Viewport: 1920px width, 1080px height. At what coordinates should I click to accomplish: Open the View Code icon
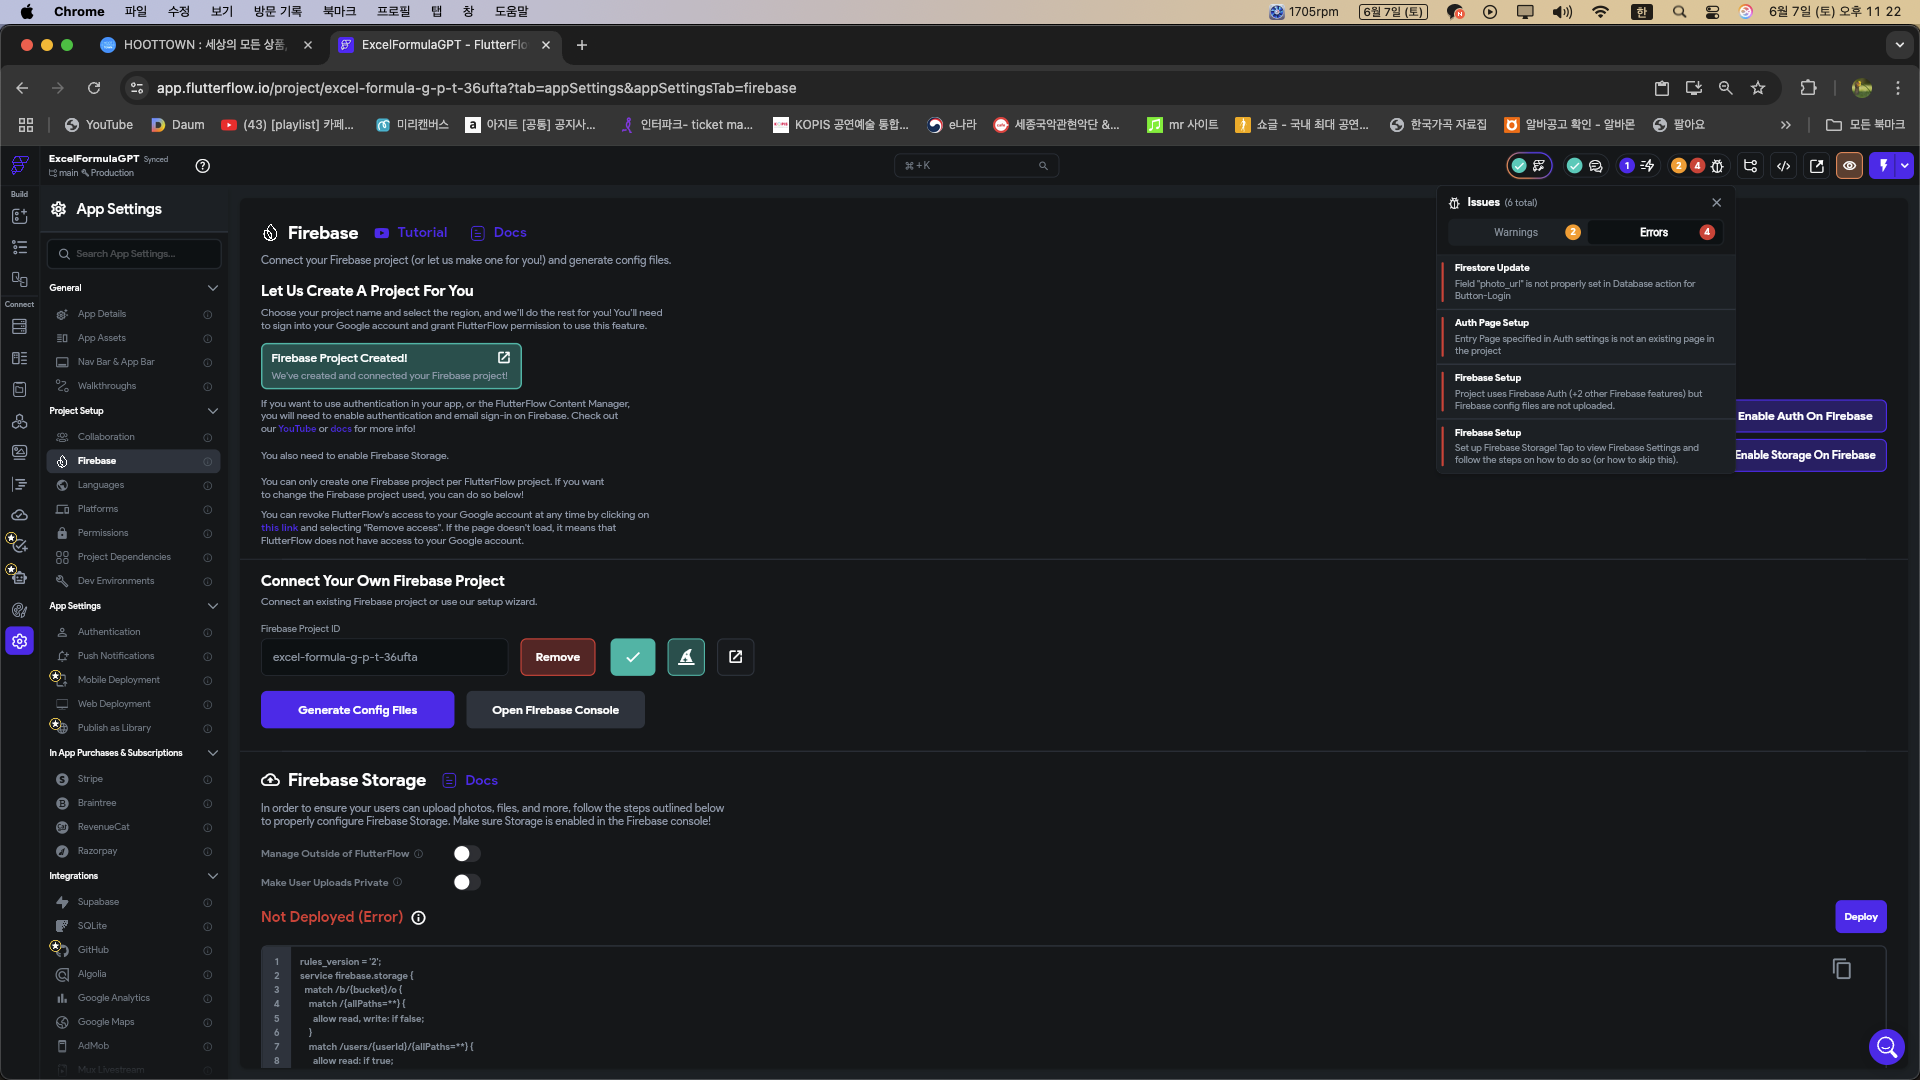coord(1783,166)
